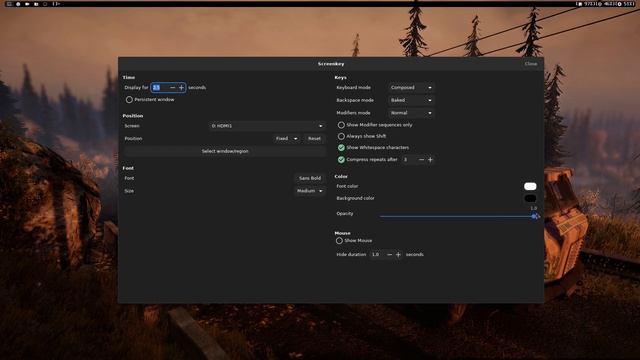Click the Time section heading
This screenshot has height=360, width=640.
129,78
